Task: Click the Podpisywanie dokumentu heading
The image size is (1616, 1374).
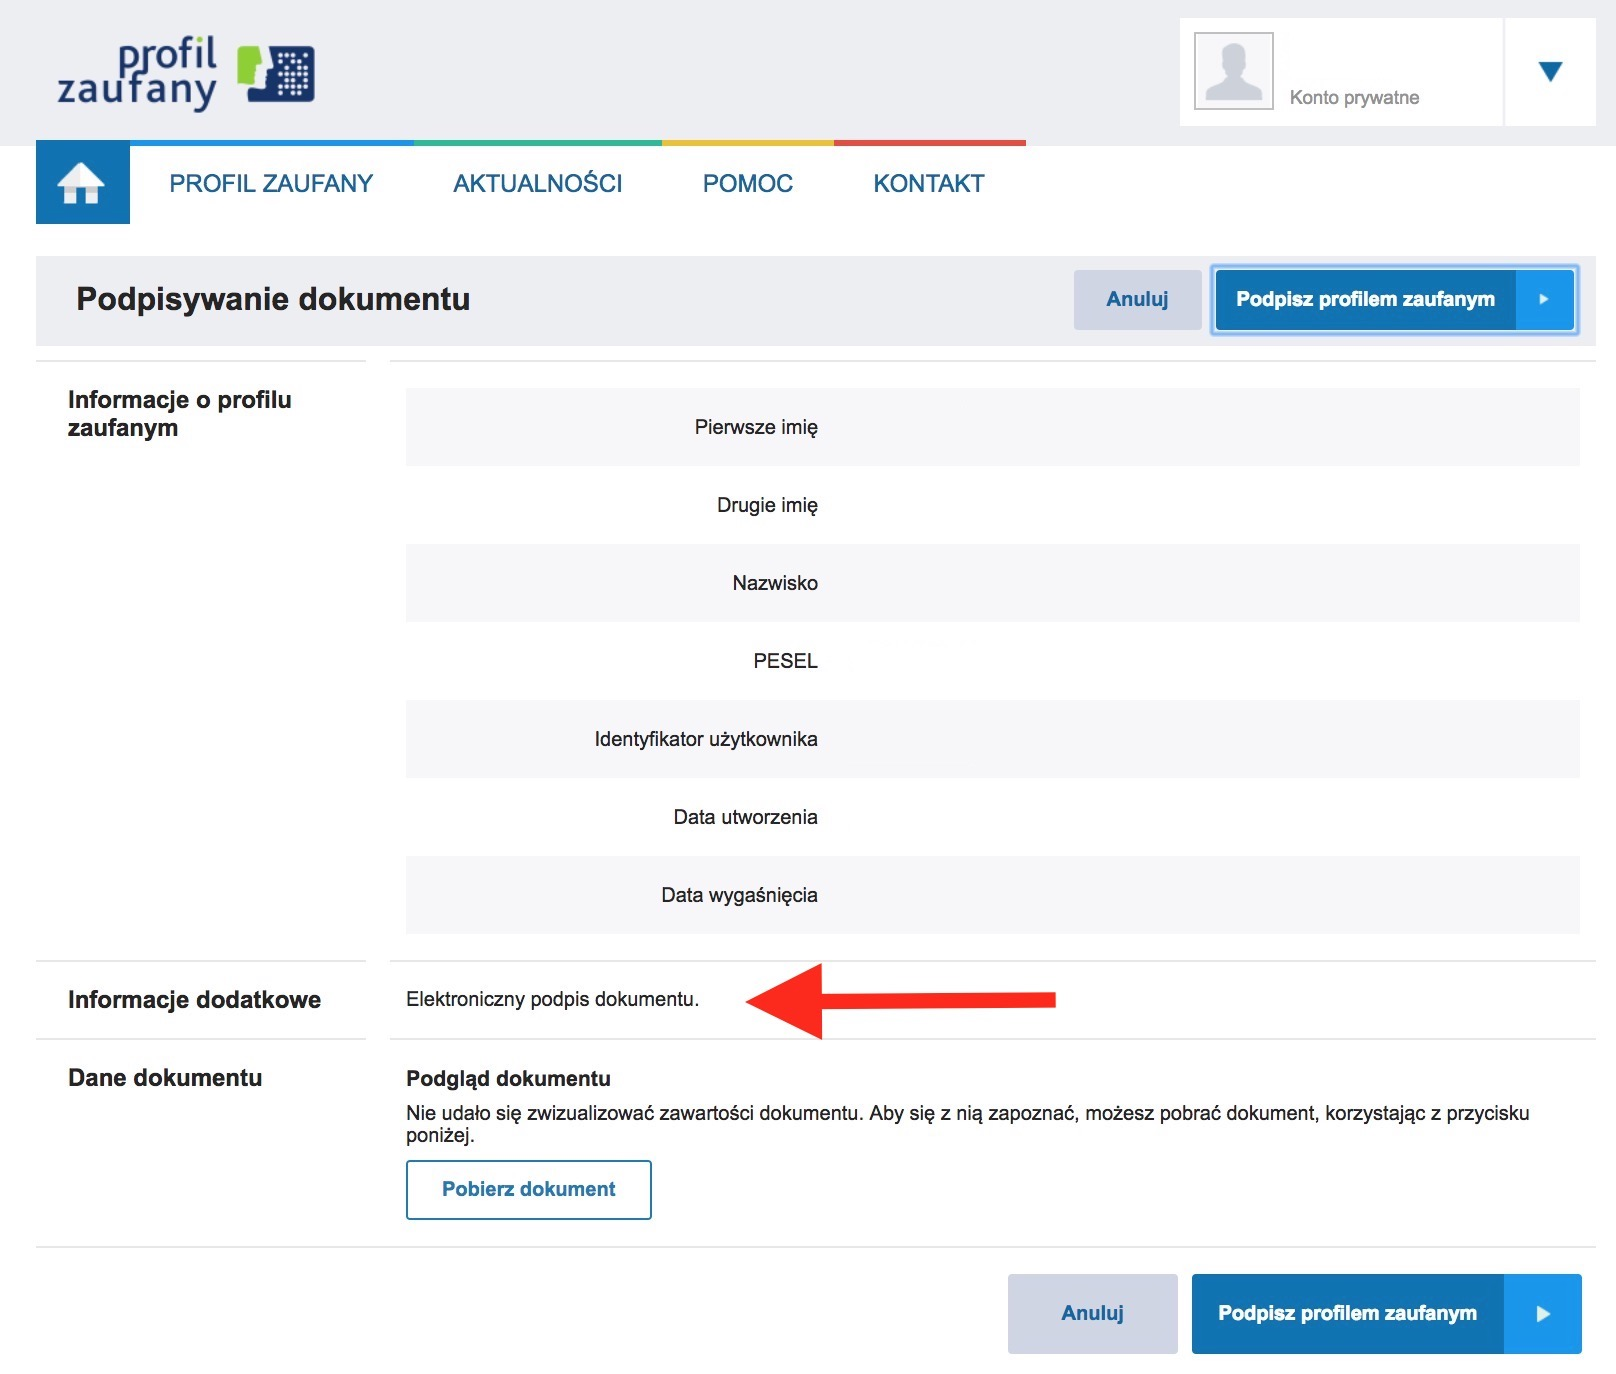Action: click(x=273, y=299)
